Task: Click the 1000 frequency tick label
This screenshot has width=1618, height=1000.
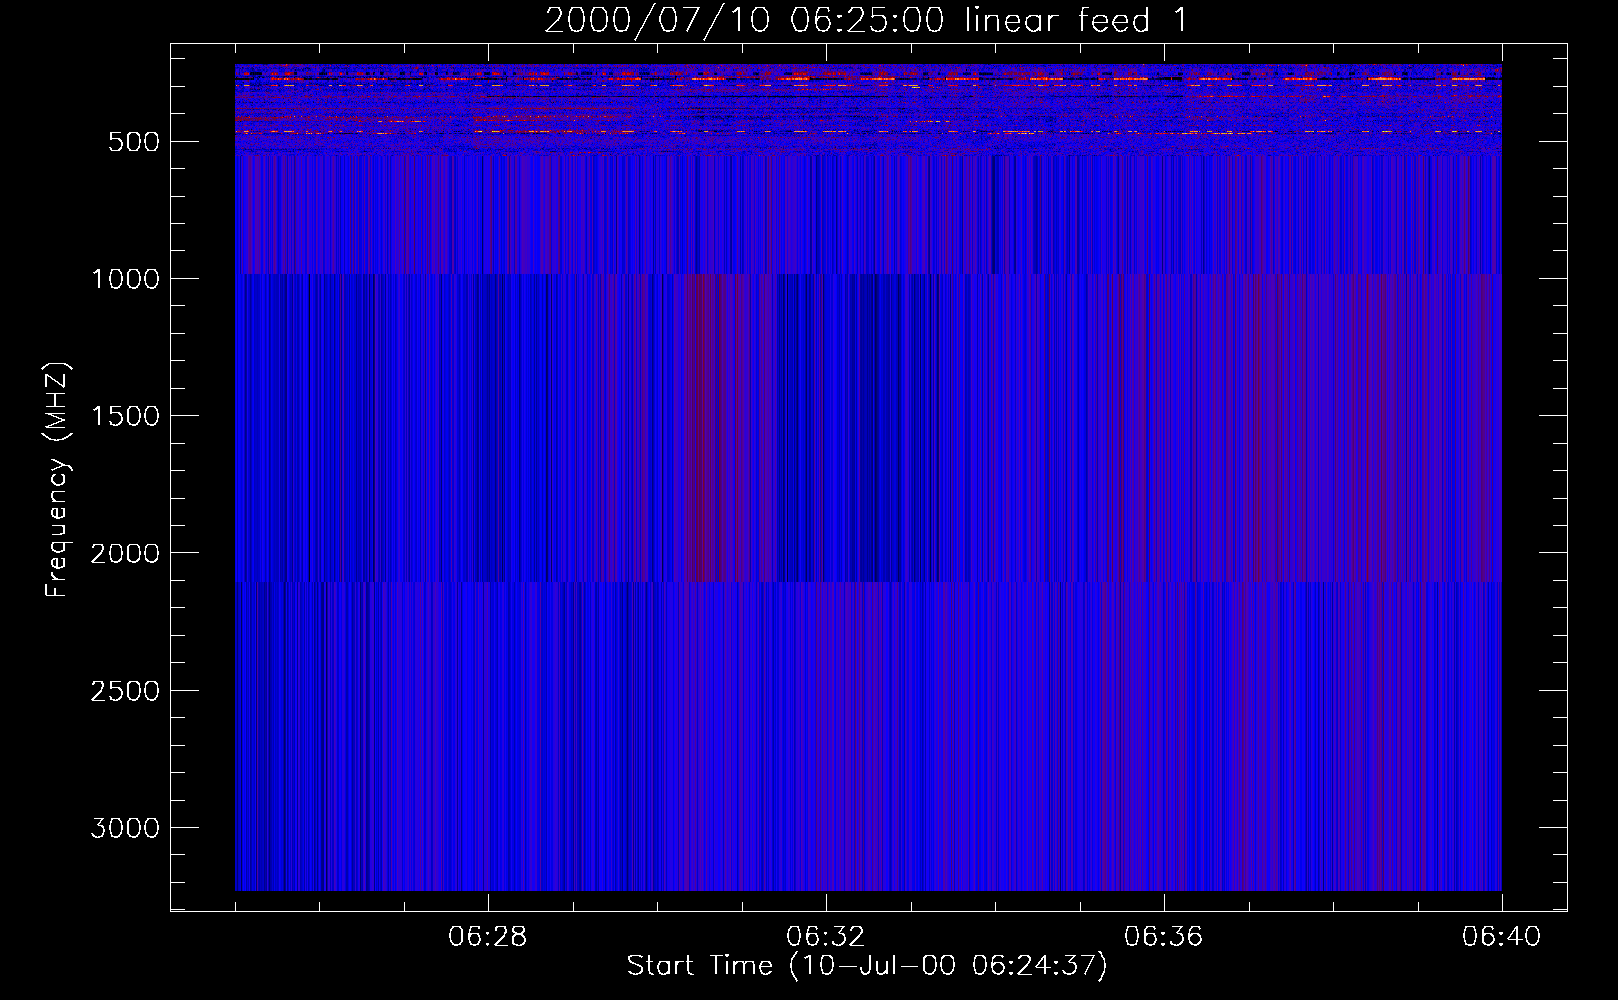Action: point(125,279)
